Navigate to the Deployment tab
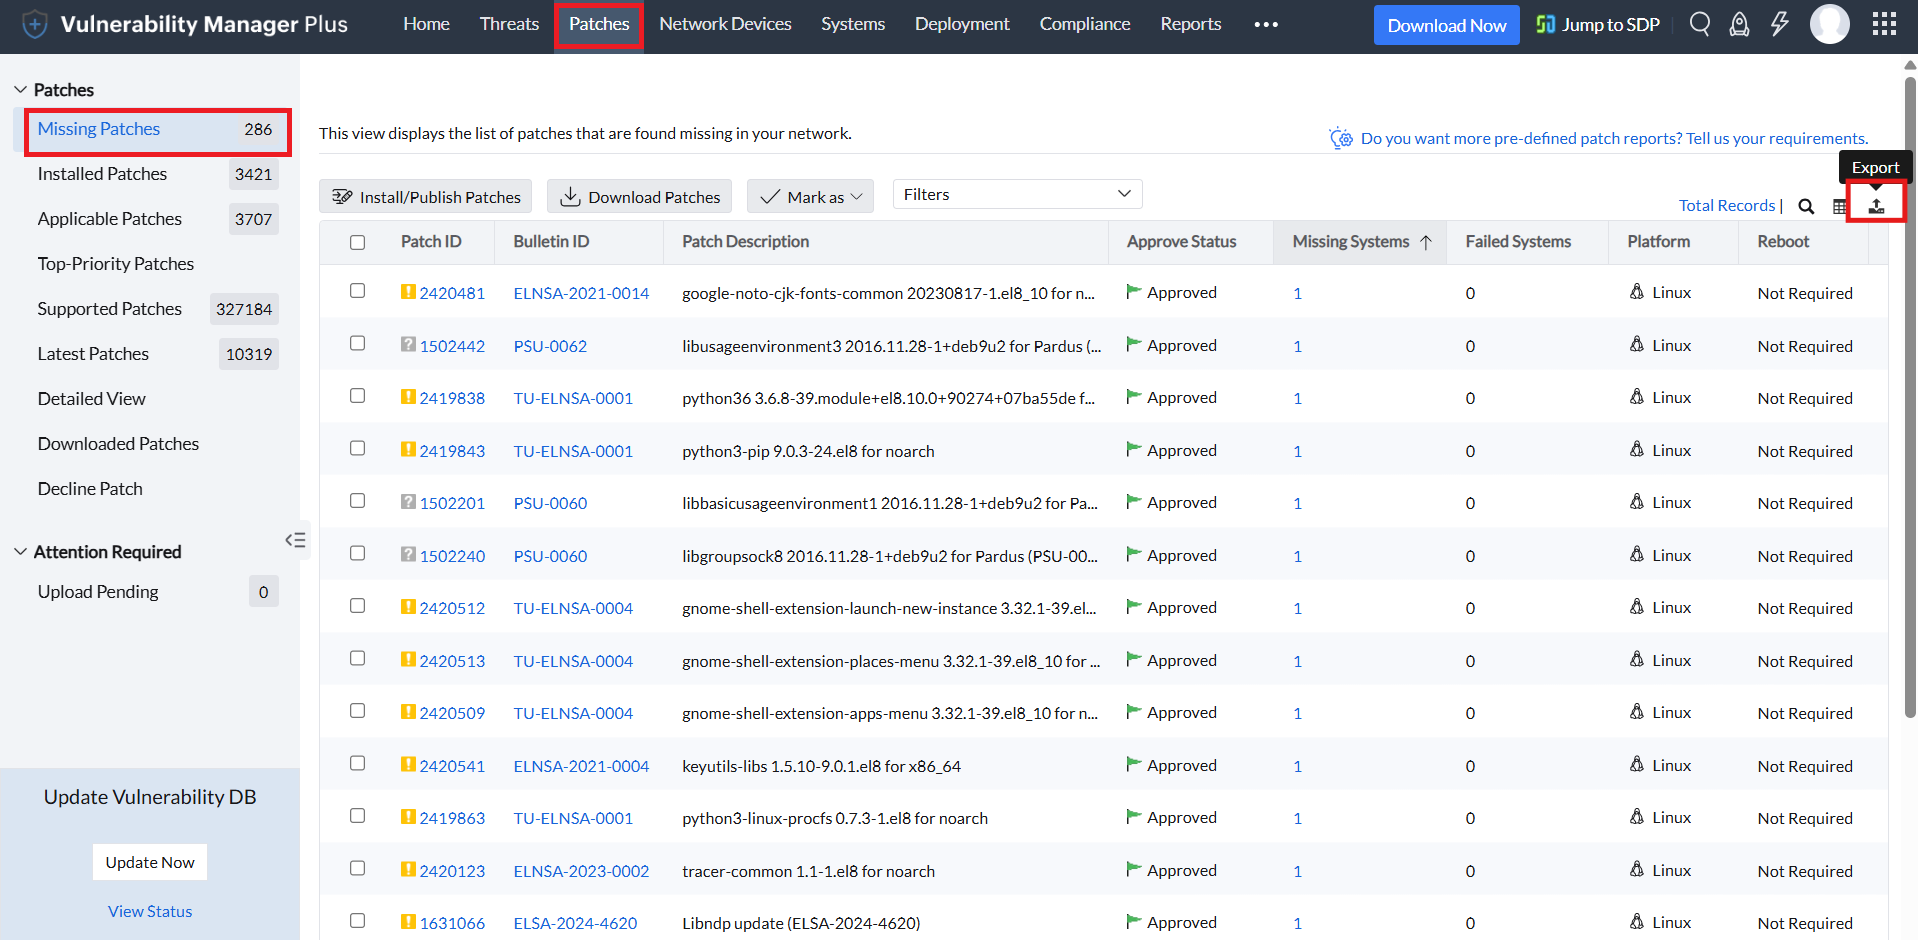 coord(962,24)
